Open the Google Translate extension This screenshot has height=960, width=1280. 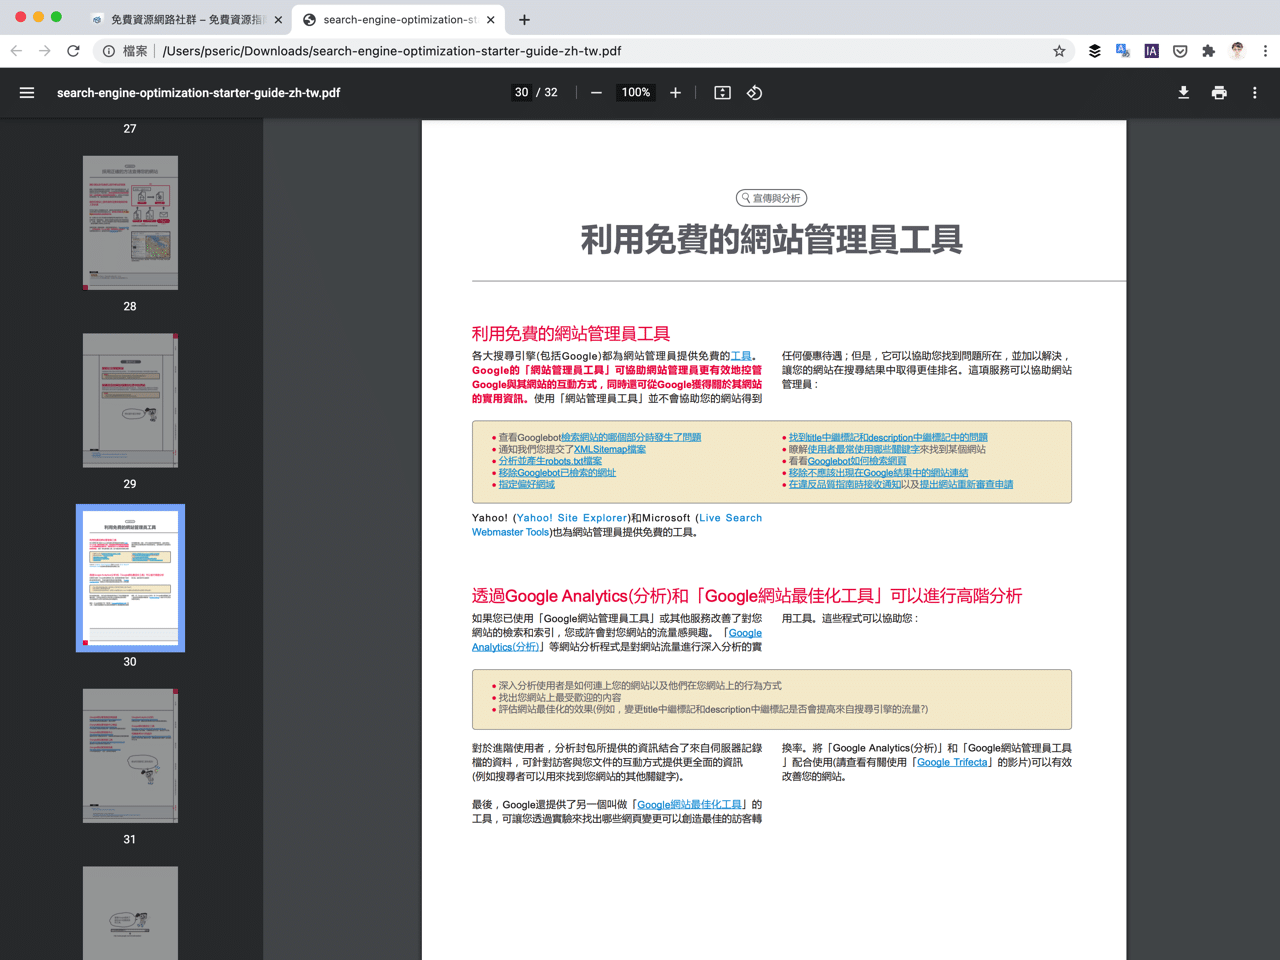point(1123,51)
